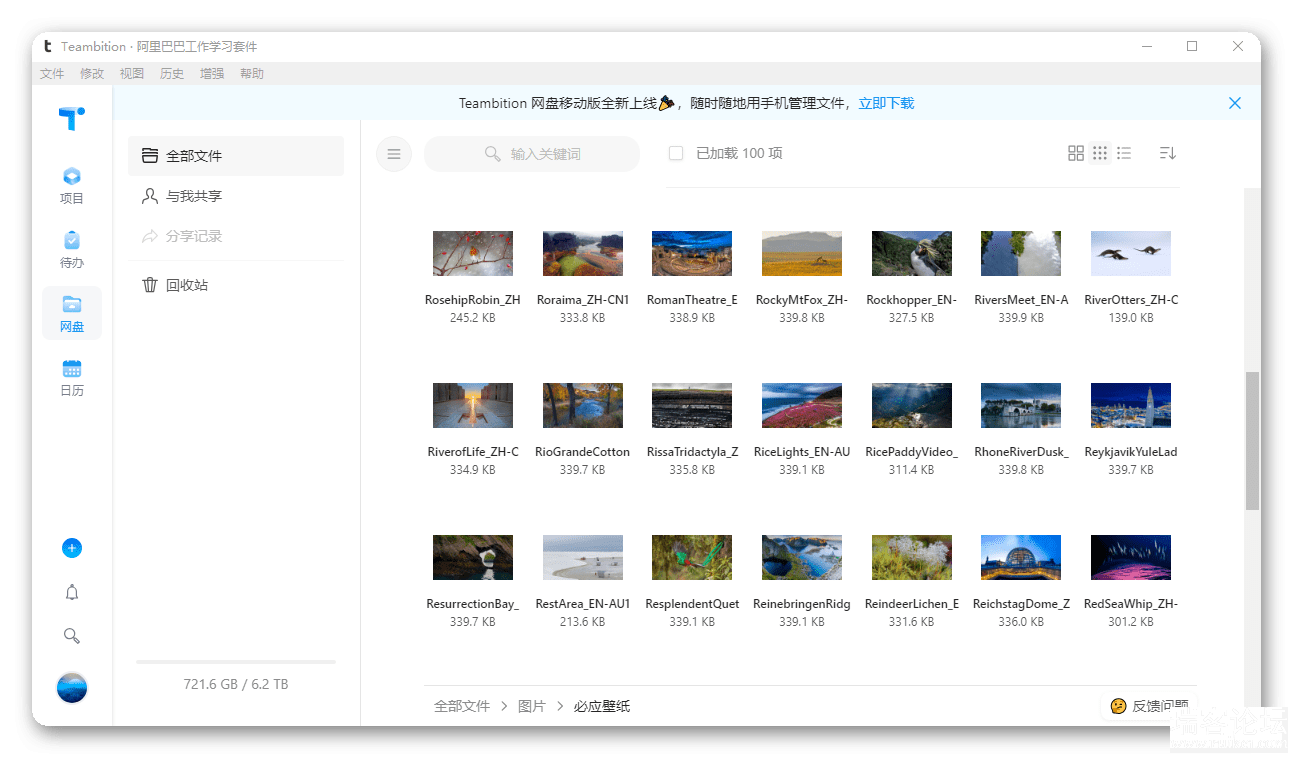The width and height of the screenshot is (1293, 758).
Task: Click the 立即下载 download link
Action: click(x=886, y=103)
